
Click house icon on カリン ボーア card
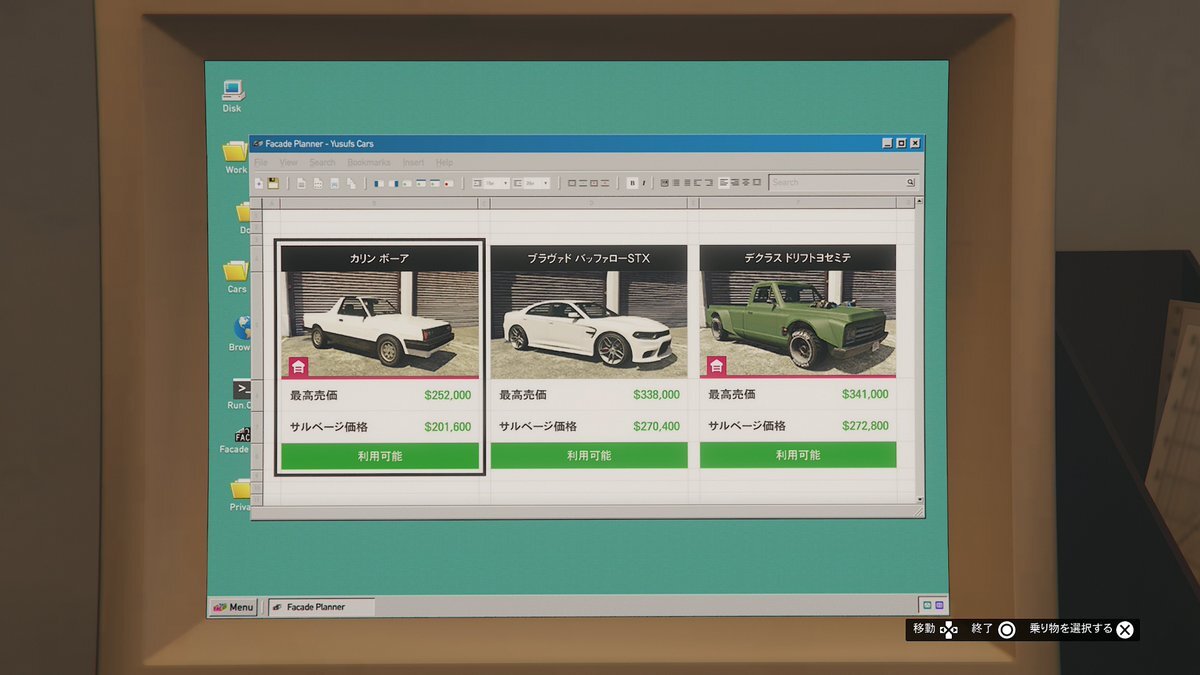298,367
